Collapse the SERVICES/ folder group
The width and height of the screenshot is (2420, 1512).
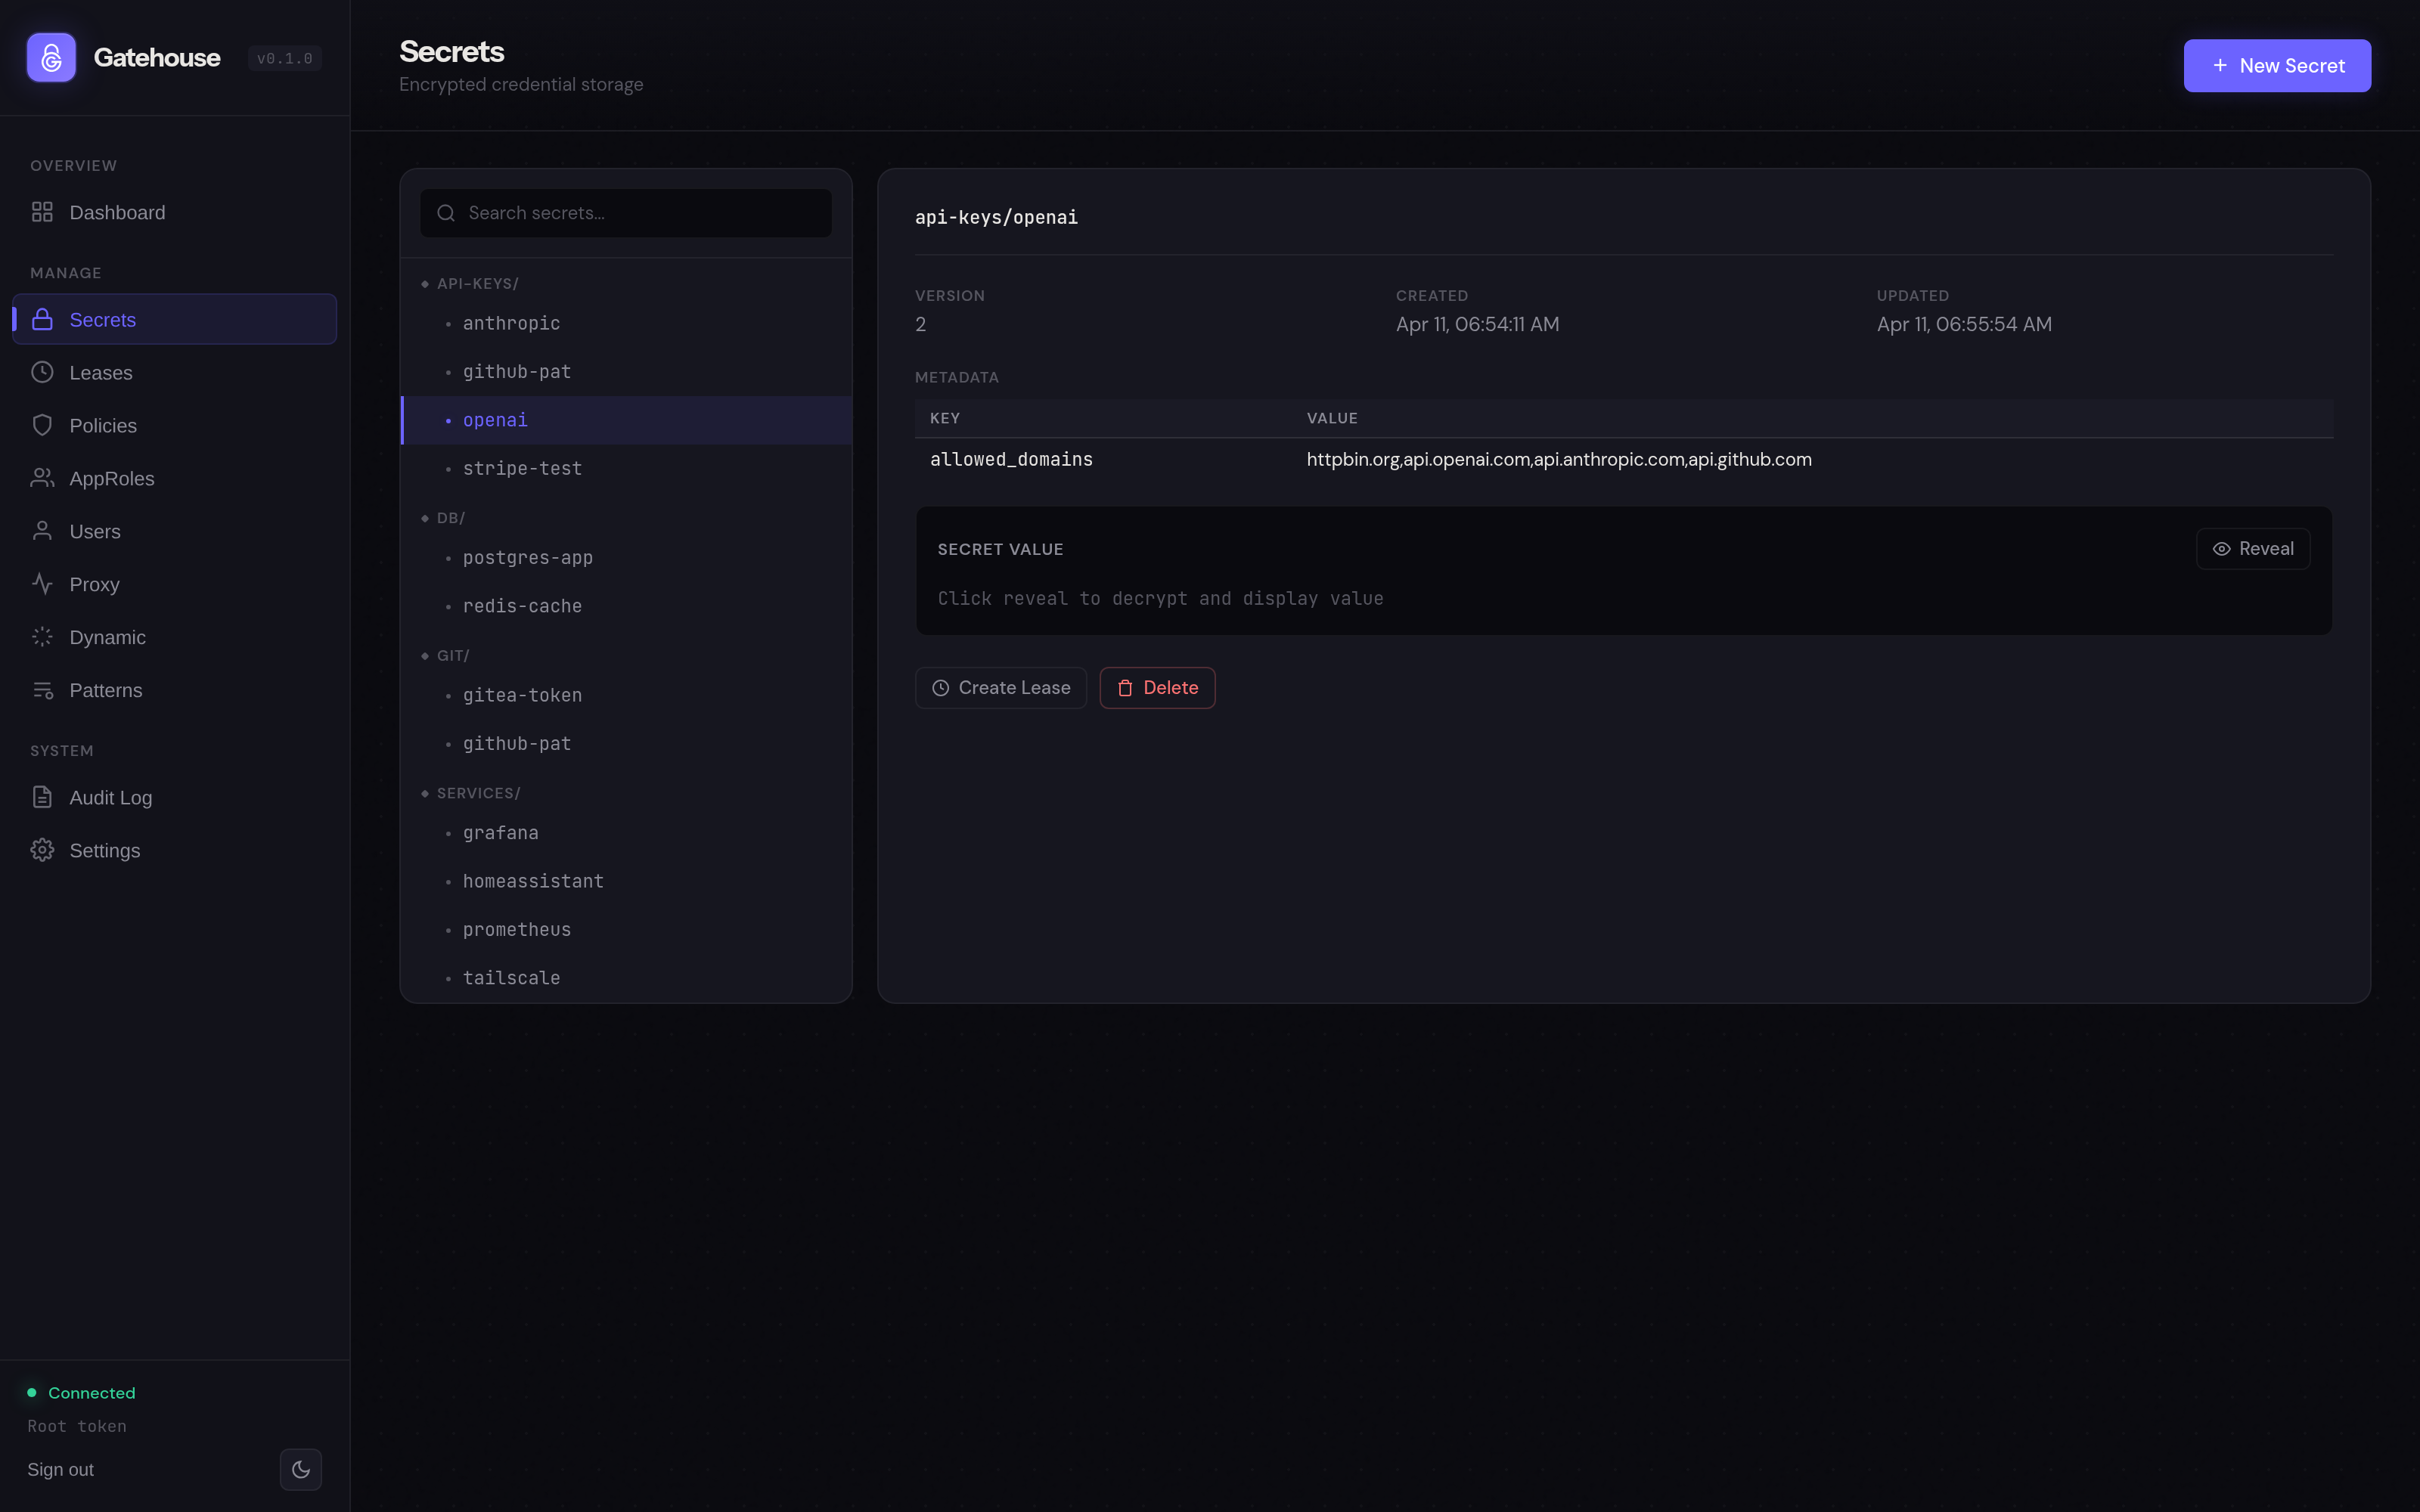tap(477, 793)
